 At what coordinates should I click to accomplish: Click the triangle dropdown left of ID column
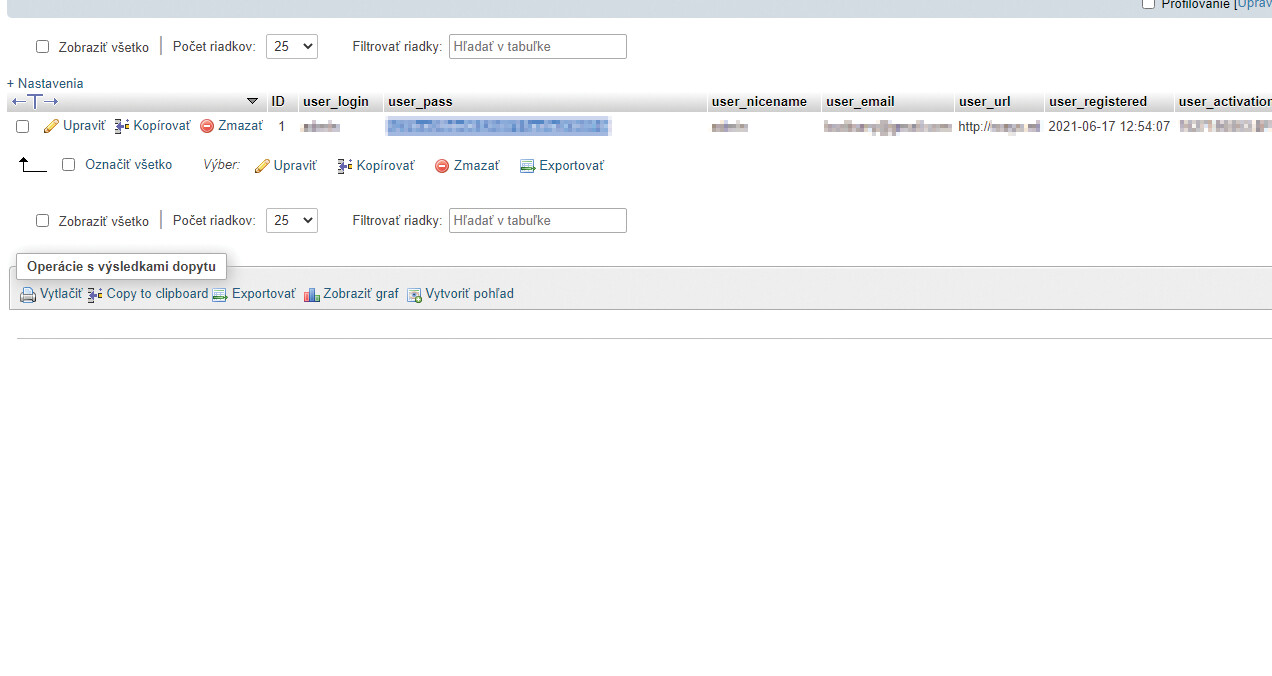pyautogui.click(x=252, y=101)
